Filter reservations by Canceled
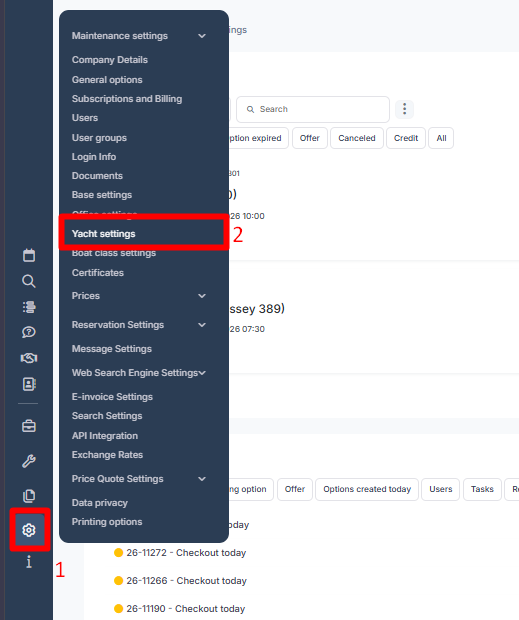Screen dimensions: 519x620 click(x=357, y=138)
